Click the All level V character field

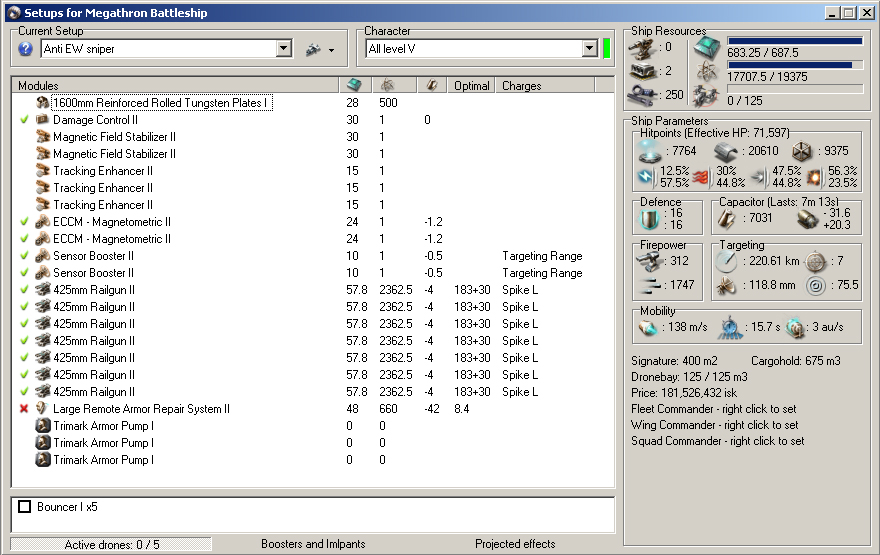(474, 49)
